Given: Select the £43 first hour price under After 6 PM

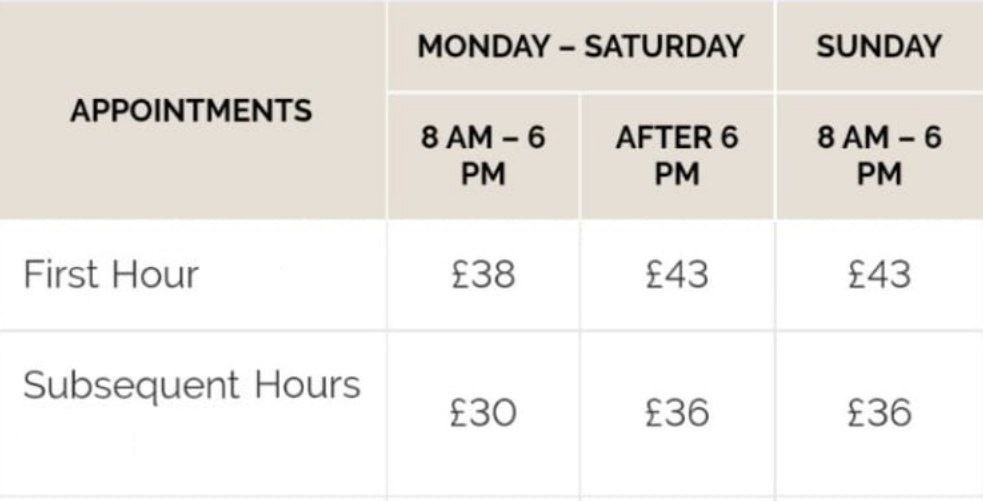Looking at the screenshot, I should click(x=677, y=275).
